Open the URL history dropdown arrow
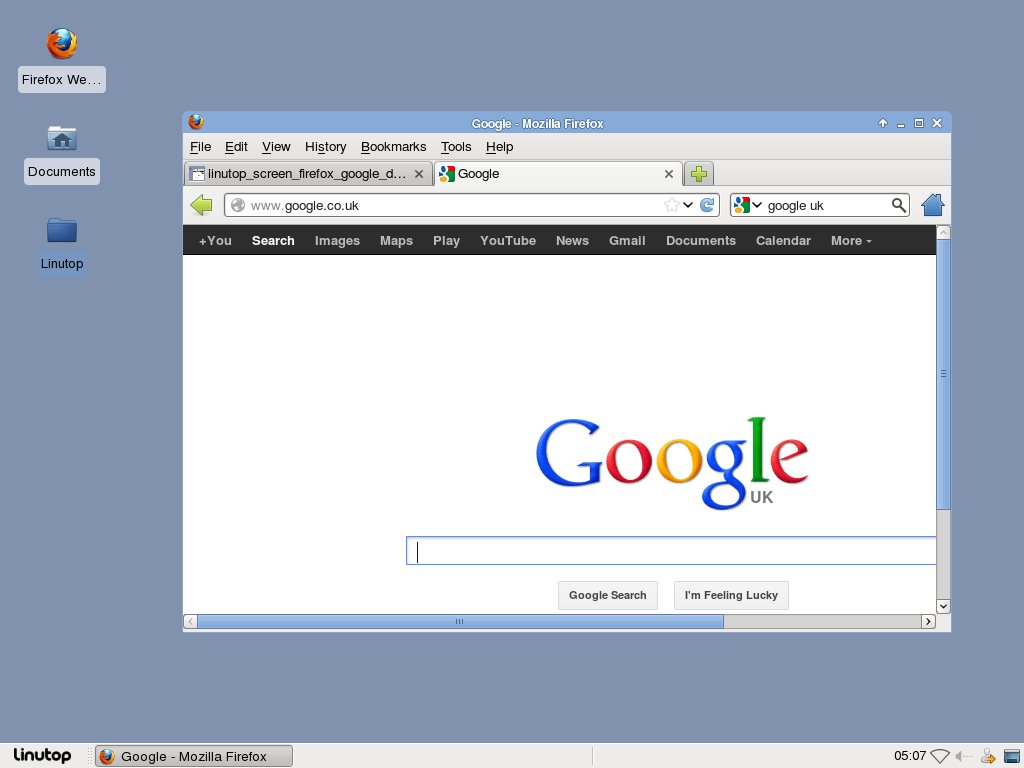 (x=688, y=205)
